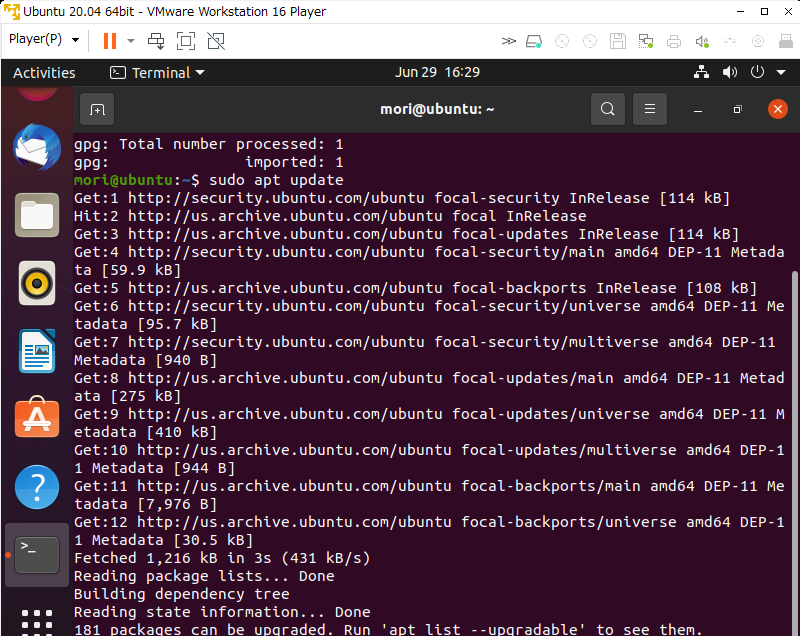
Task: Open Ubuntu Software from the dock
Action: [37, 418]
